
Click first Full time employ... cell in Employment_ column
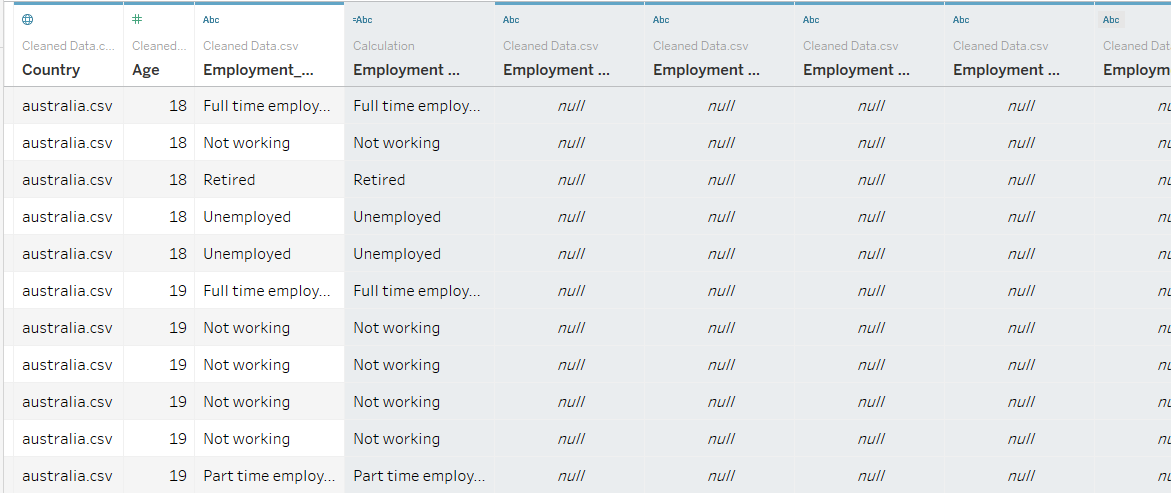click(266, 106)
